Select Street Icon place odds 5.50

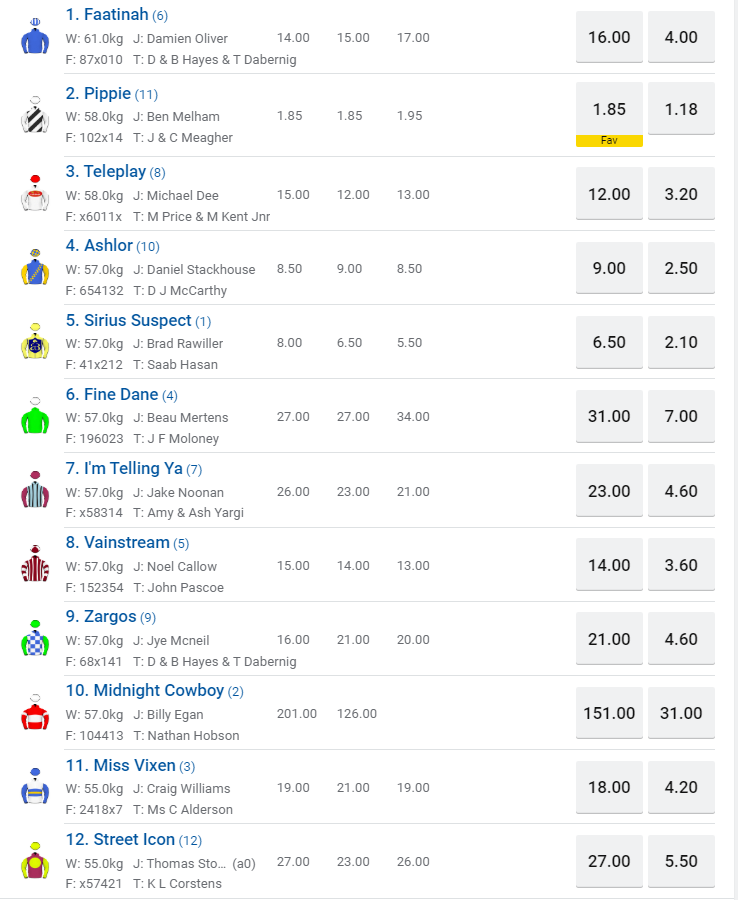point(681,861)
